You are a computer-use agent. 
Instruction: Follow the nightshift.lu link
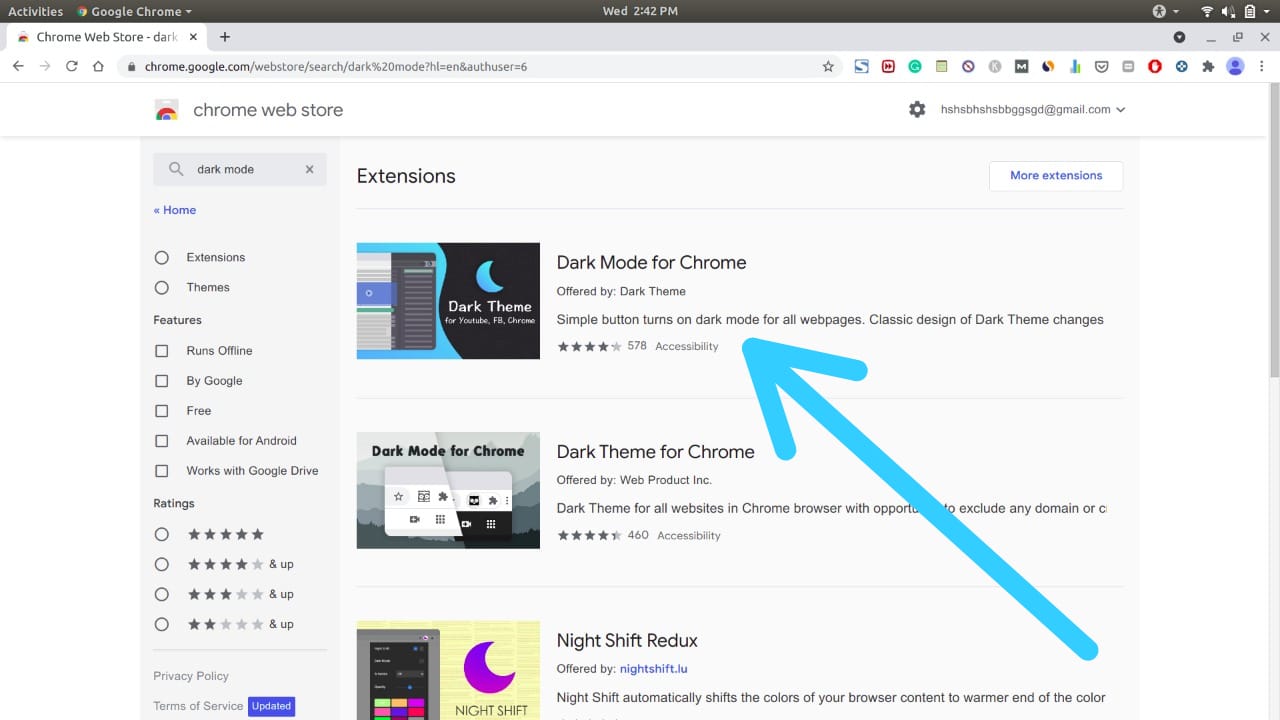pos(653,669)
